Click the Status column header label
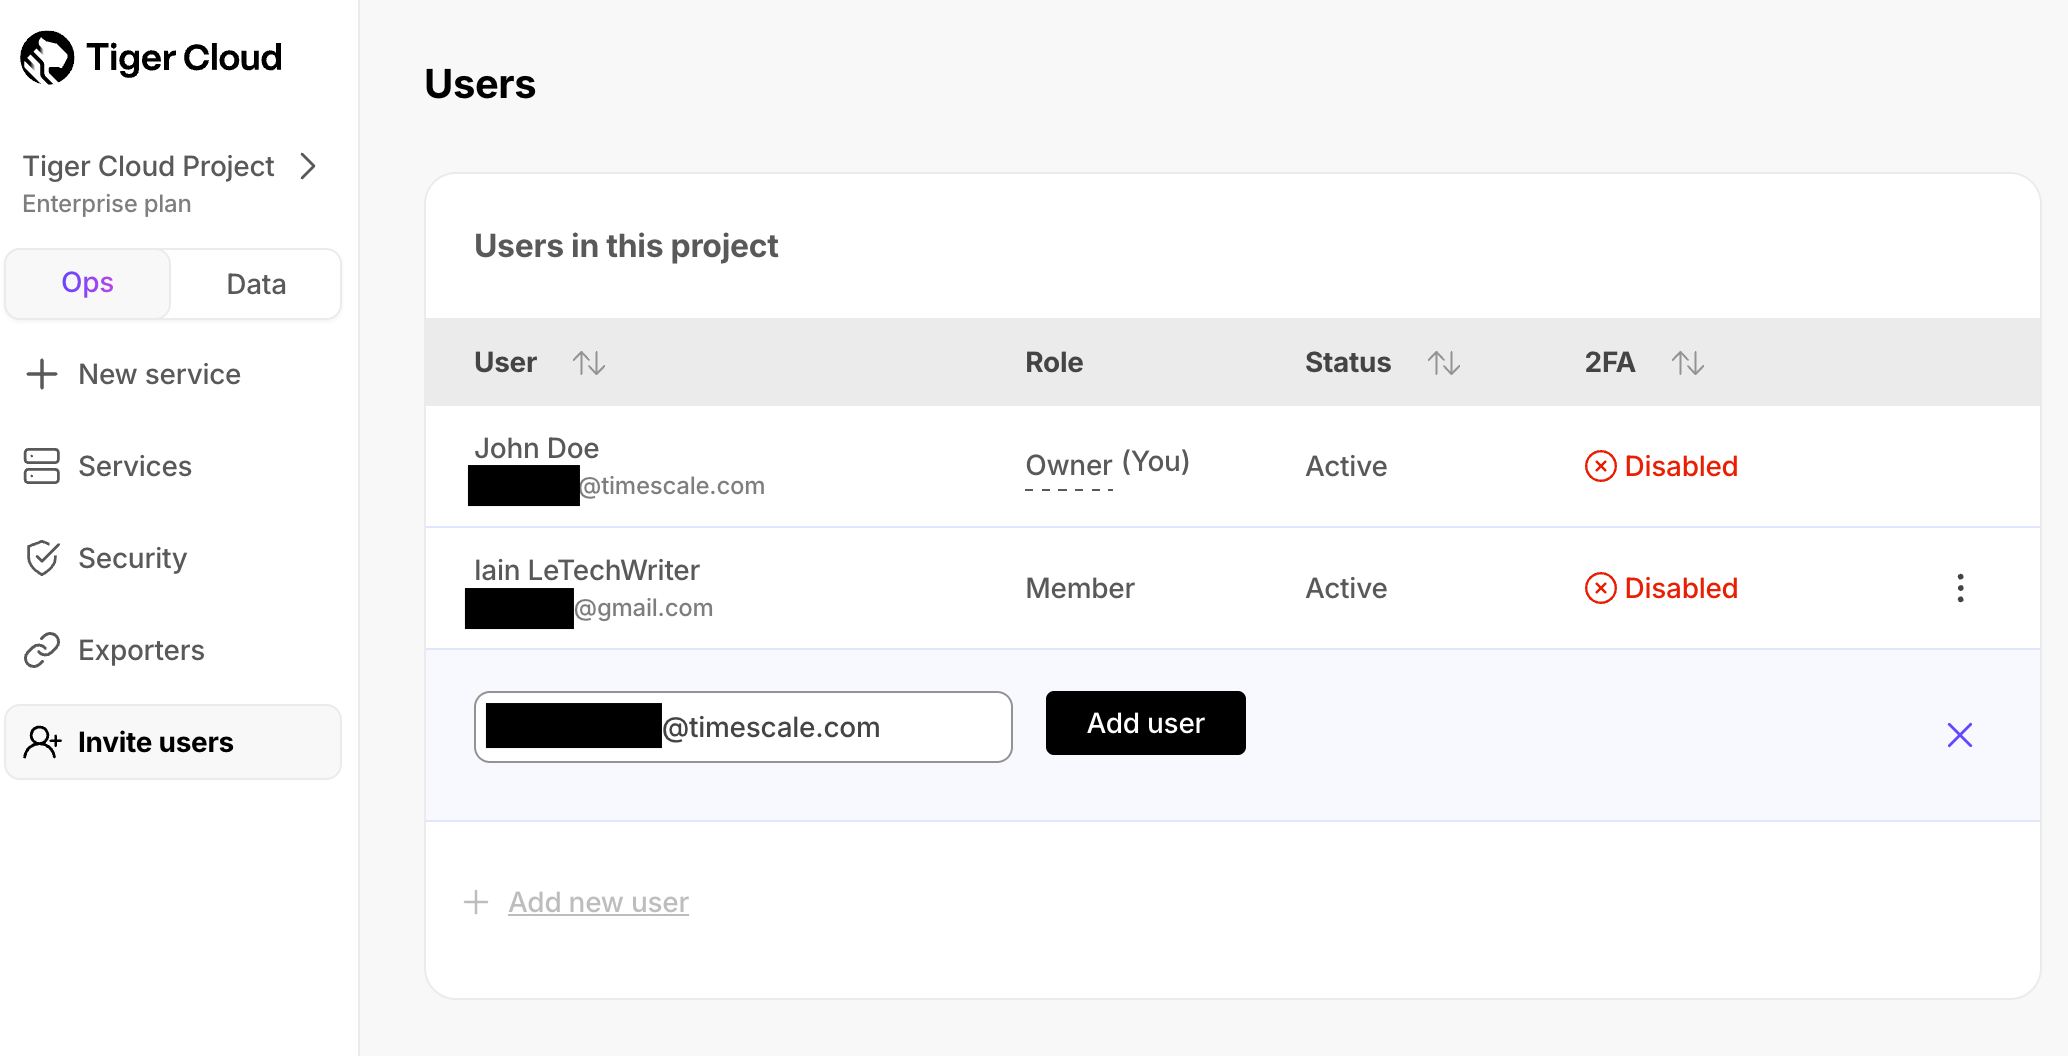 click(1348, 362)
